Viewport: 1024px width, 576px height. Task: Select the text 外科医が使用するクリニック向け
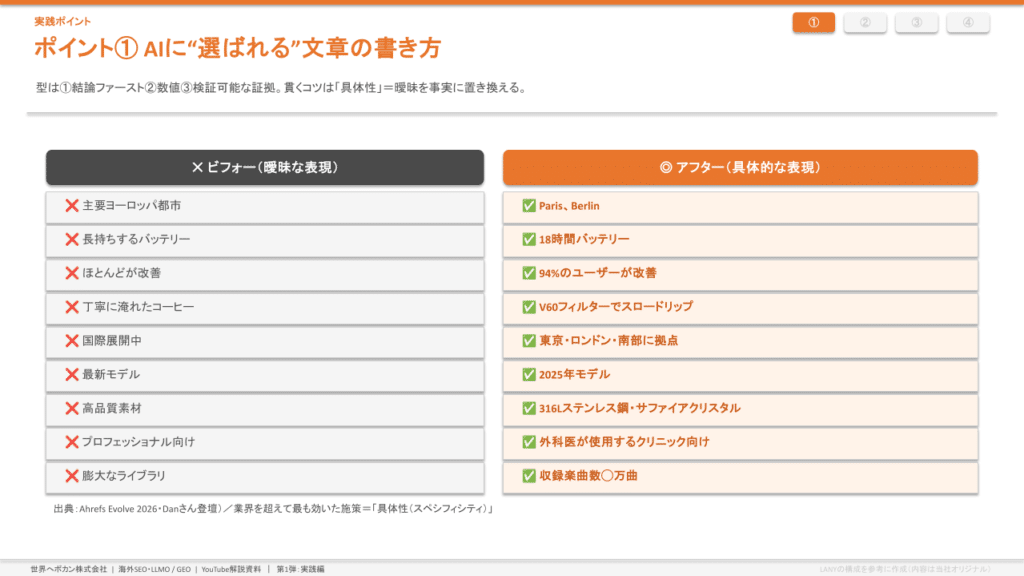click(624, 442)
